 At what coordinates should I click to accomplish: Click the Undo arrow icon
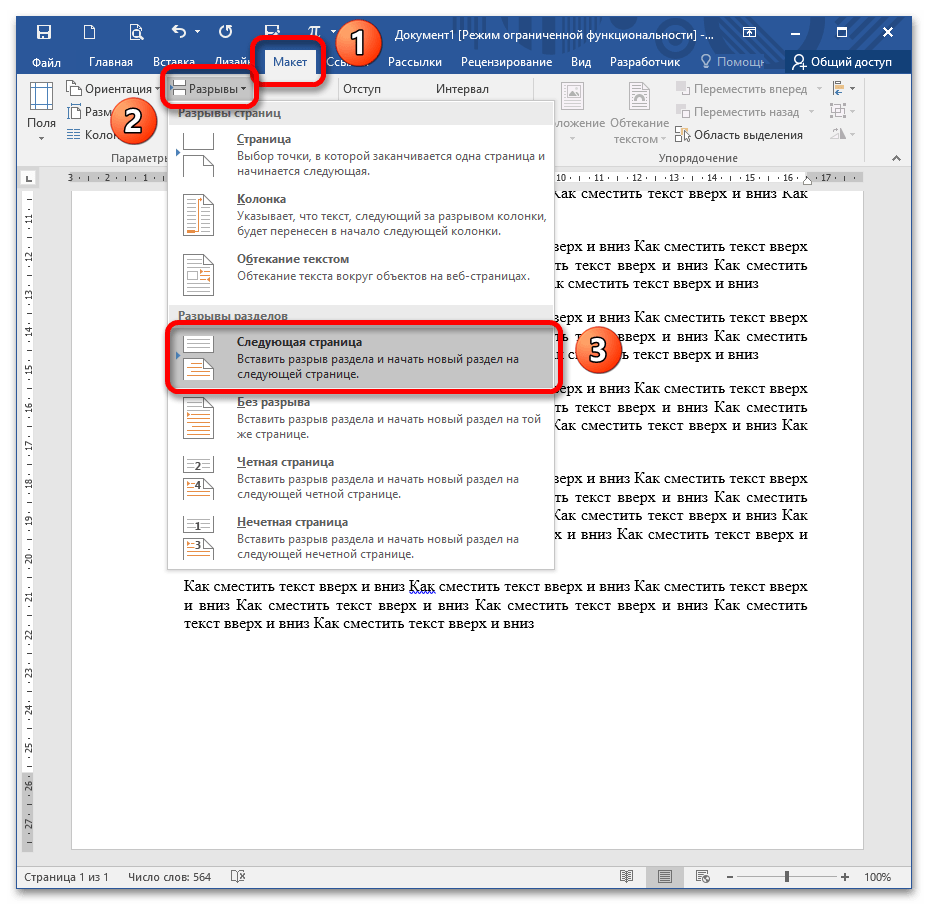click(179, 33)
